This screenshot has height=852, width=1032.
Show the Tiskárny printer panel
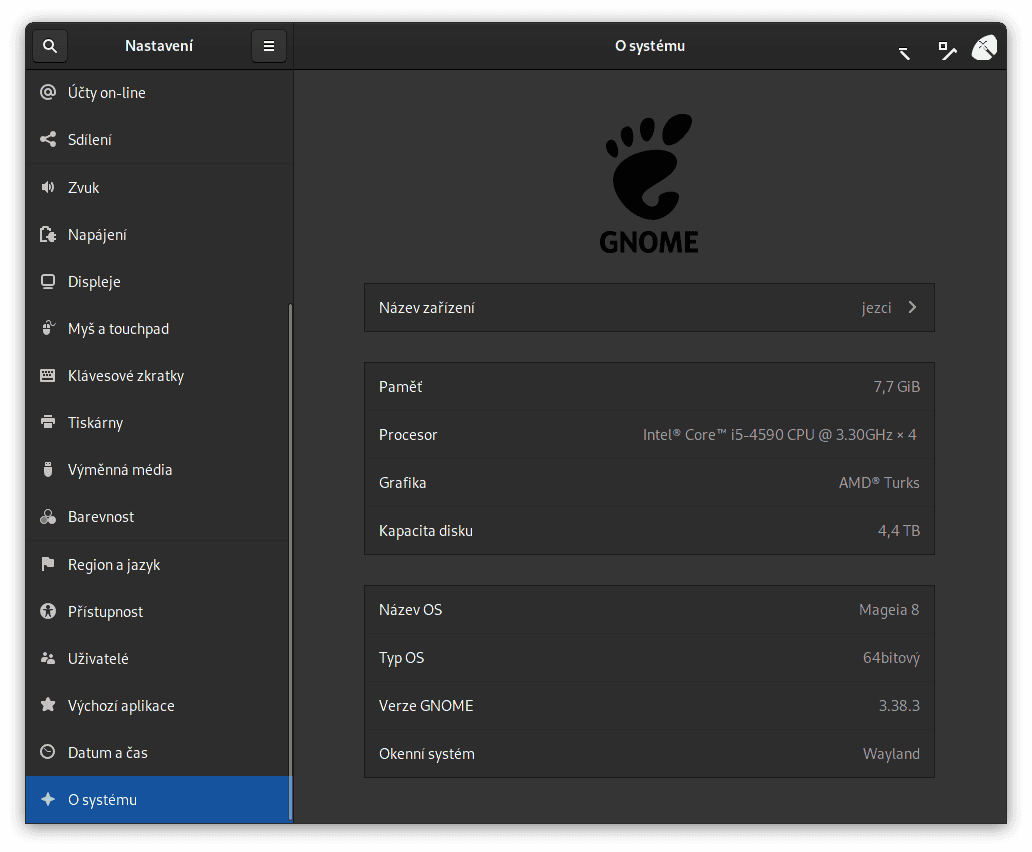(159, 423)
